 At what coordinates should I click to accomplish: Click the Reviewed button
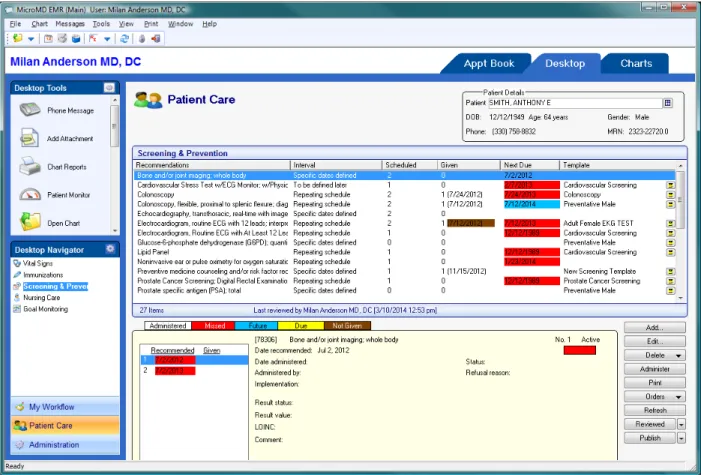[x=650, y=424]
